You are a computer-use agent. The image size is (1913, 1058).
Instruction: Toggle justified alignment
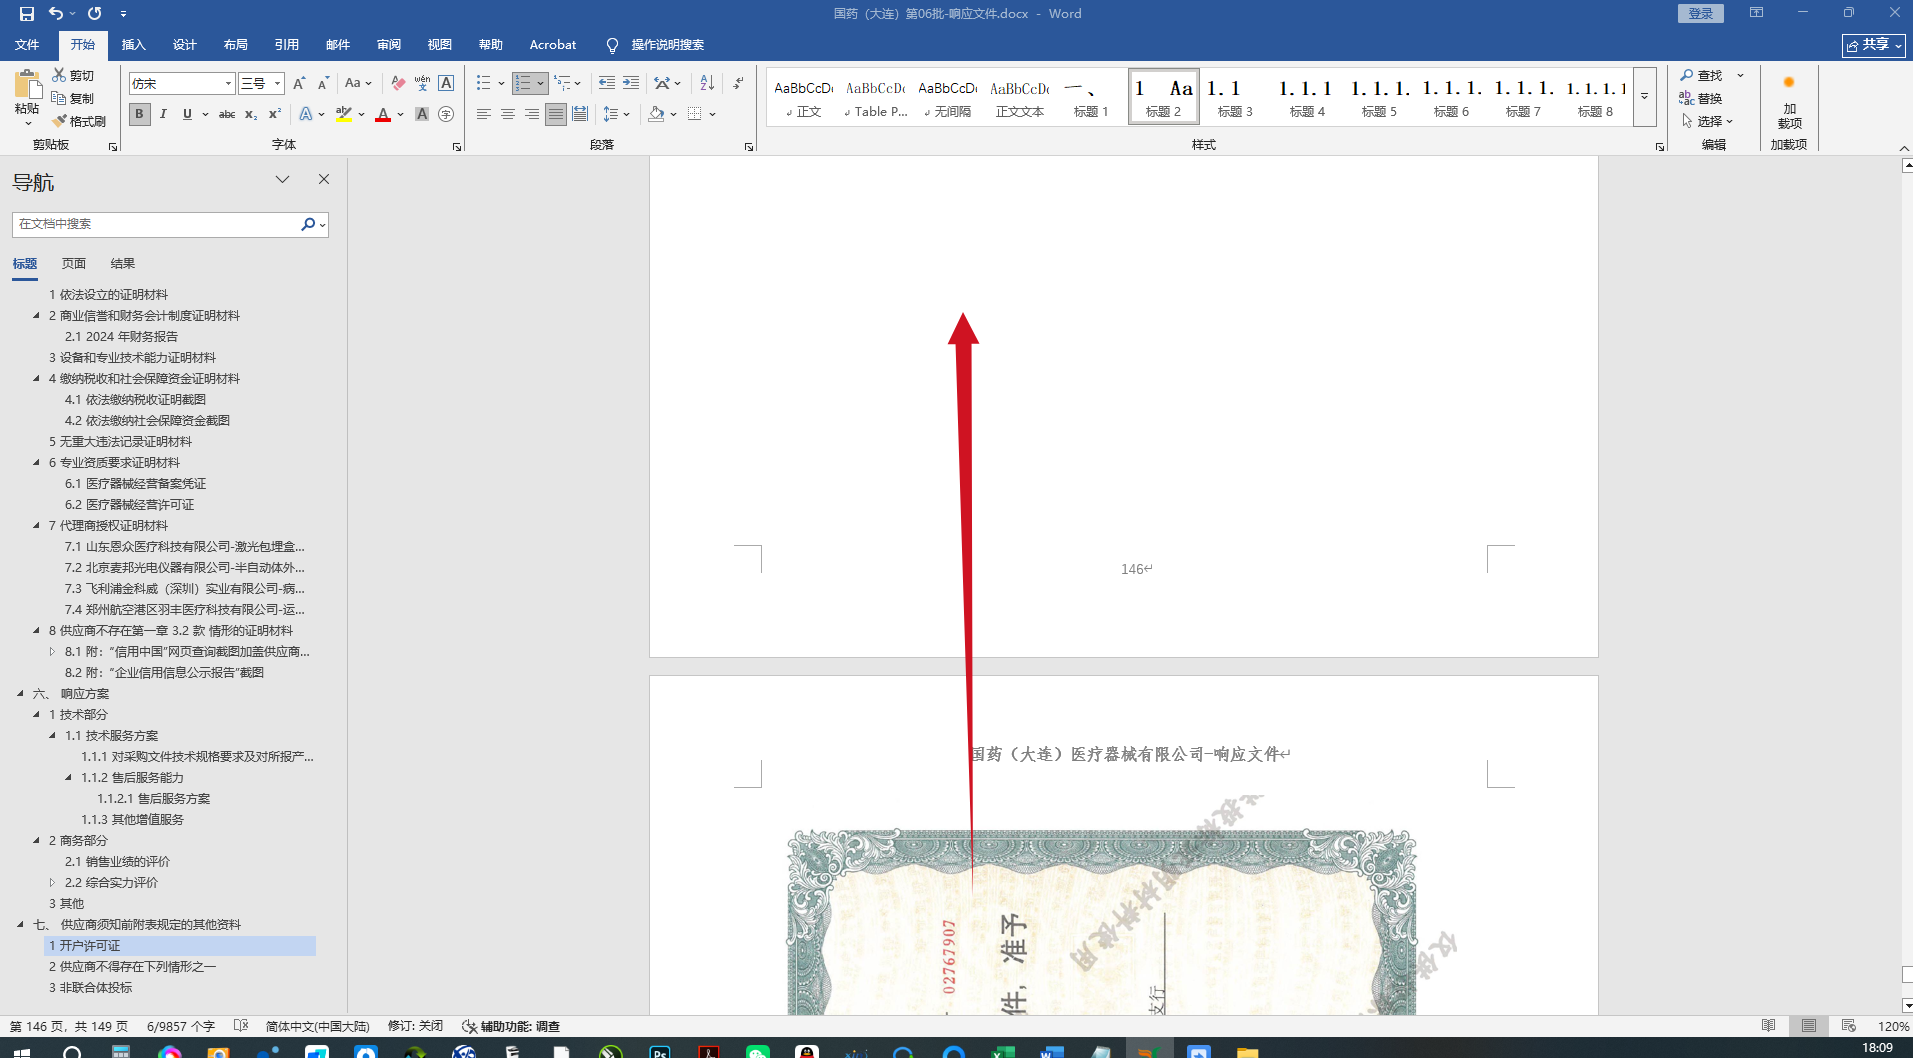(x=556, y=114)
